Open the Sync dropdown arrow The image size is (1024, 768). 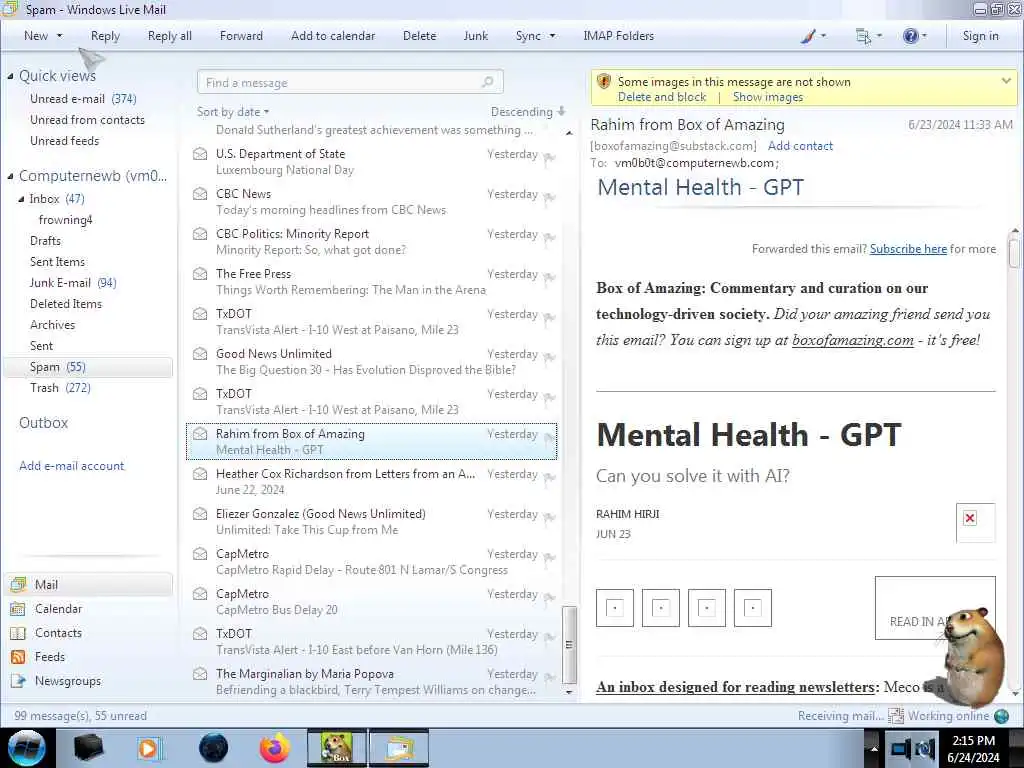pos(552,36)
